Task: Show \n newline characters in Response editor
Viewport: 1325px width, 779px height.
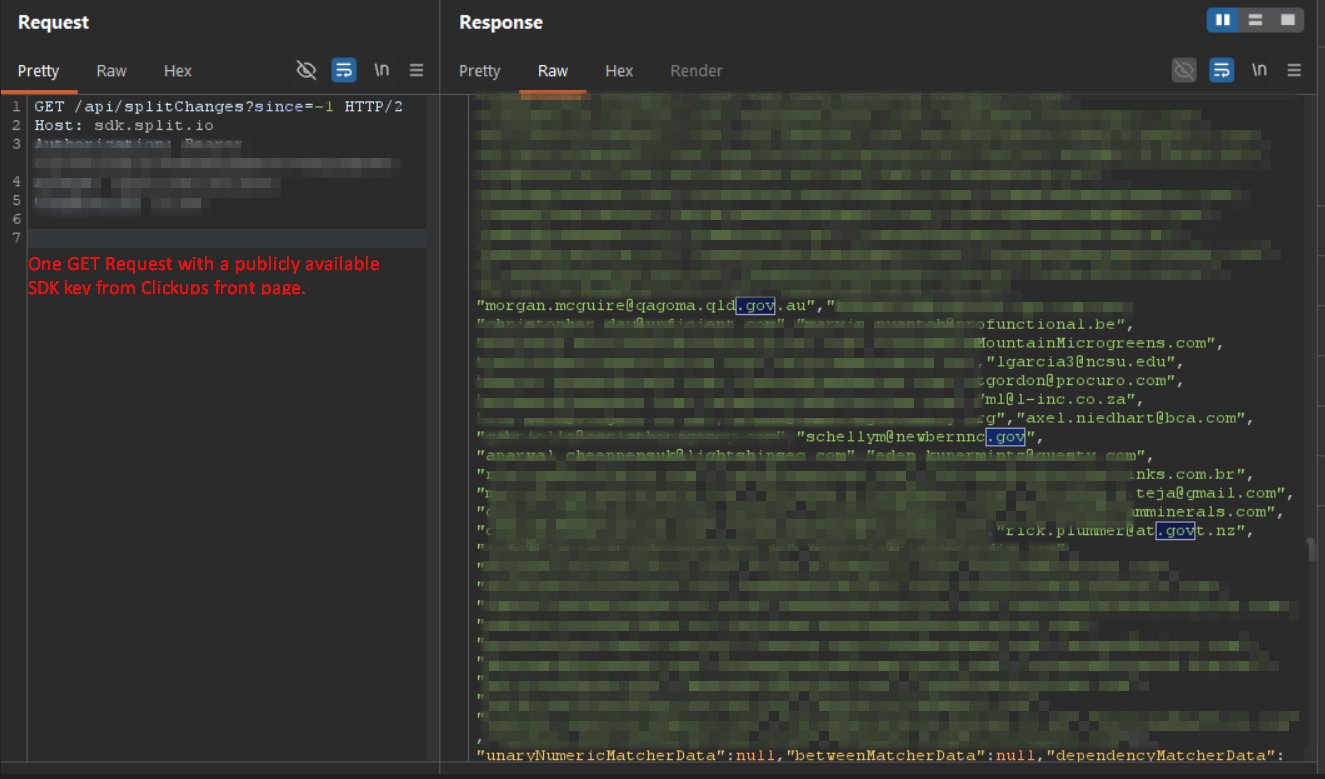Action: tap(1259, 70)
